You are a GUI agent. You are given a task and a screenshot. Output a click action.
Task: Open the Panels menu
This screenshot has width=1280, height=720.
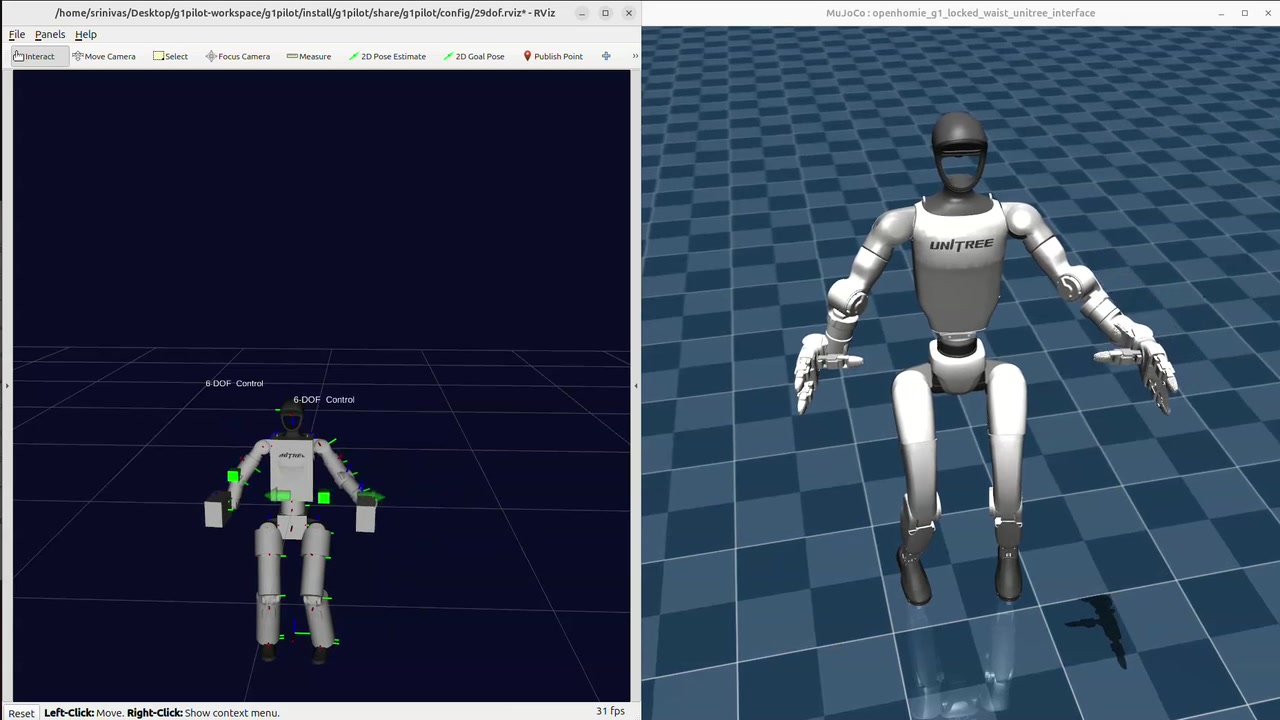click(50, 34)
